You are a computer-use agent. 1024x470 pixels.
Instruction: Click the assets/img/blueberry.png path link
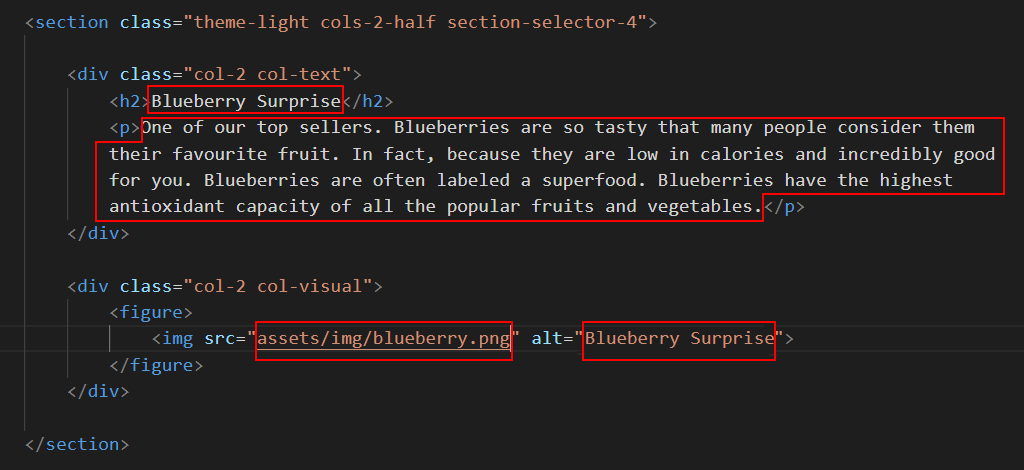[x=383, y=338]
